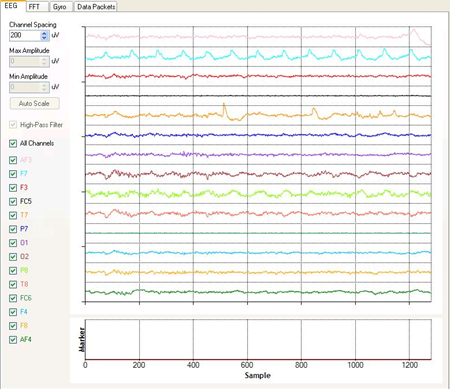Toggle the High-Pass Filter checkbox
Viewport: 450px width, 389px height.
point(13,125)
